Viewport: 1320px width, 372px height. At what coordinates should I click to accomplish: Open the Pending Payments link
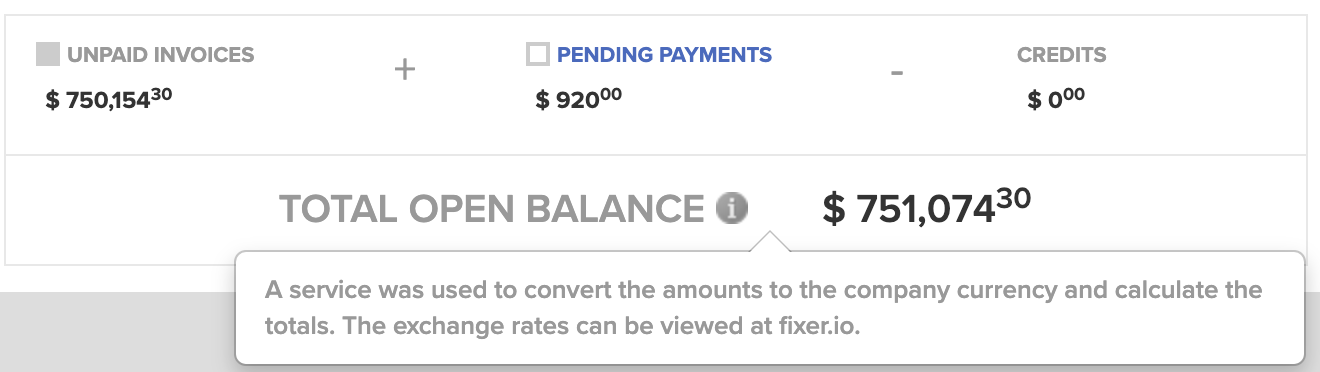[664, 54]
